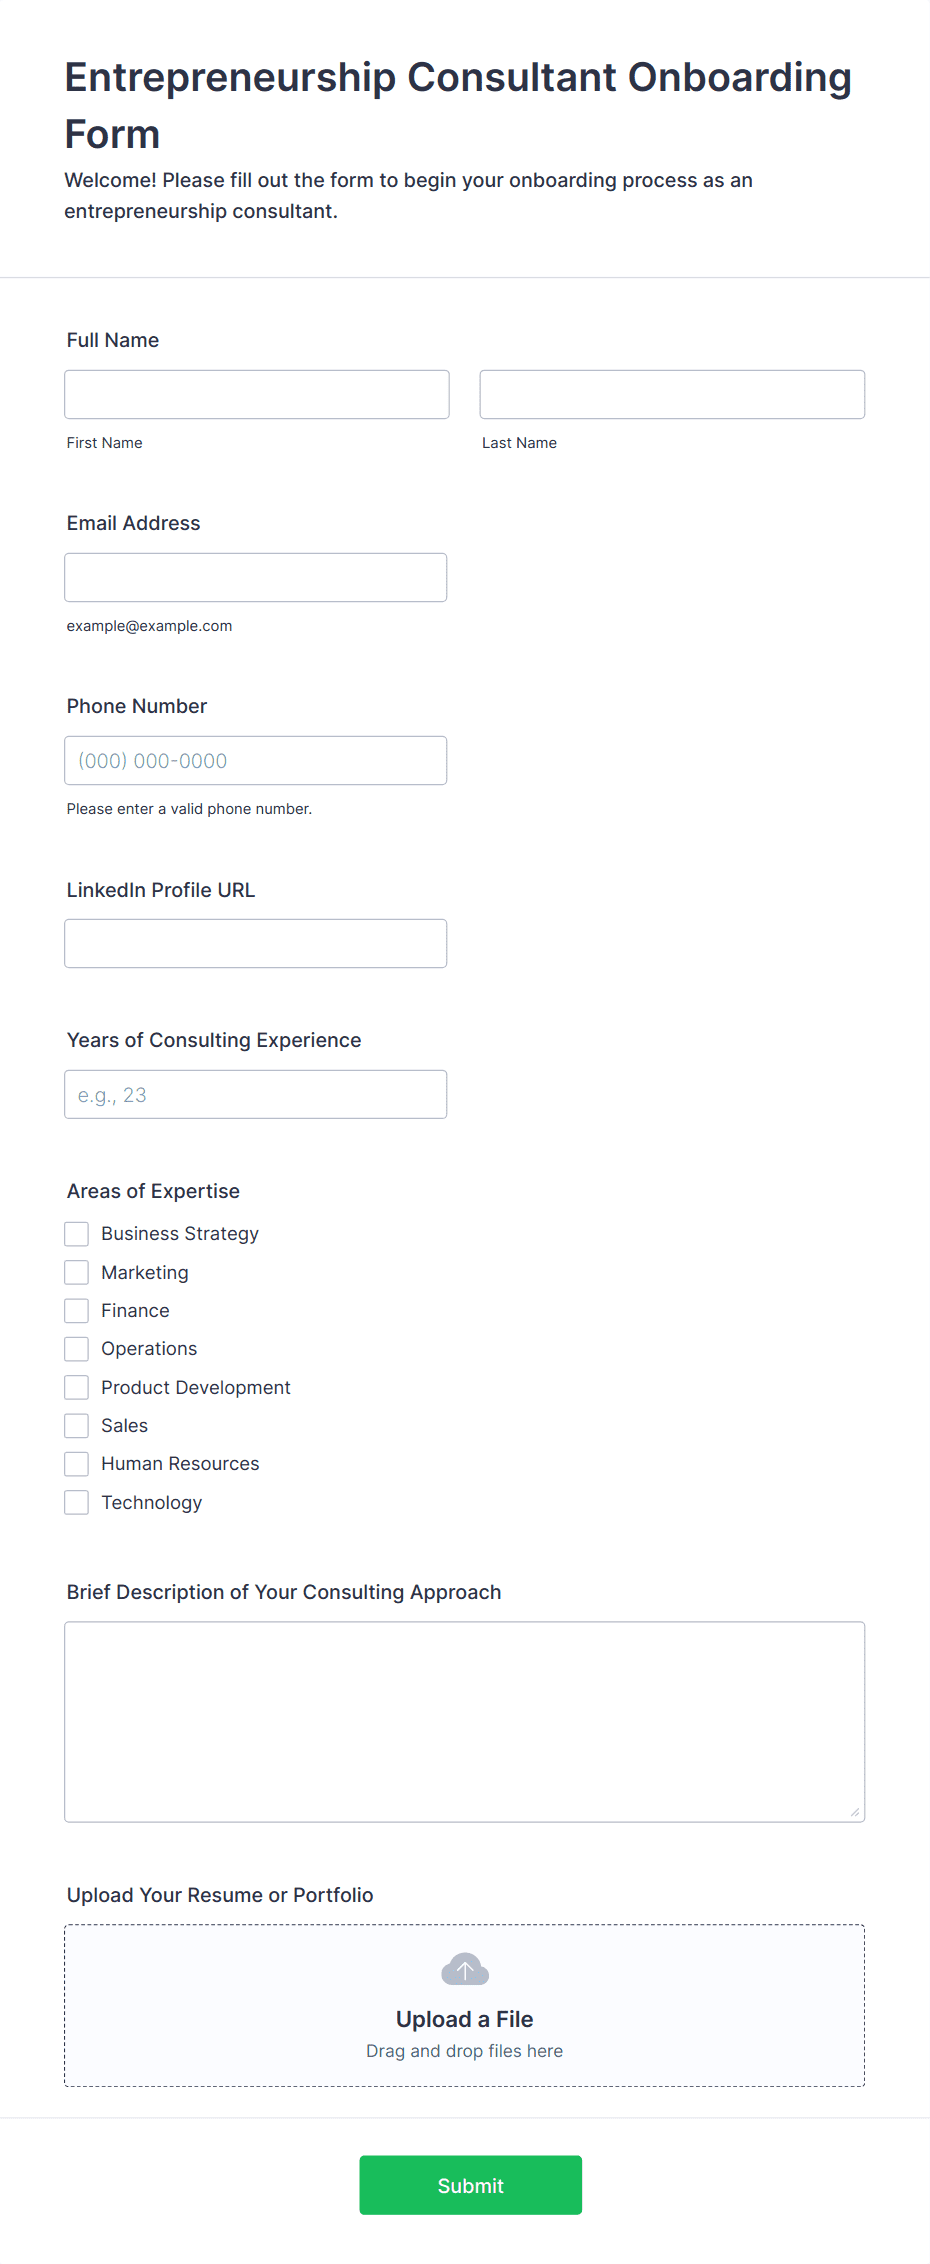Enable the Finance expertise checkbox

pyautogui.click(x=77, y=1311)
